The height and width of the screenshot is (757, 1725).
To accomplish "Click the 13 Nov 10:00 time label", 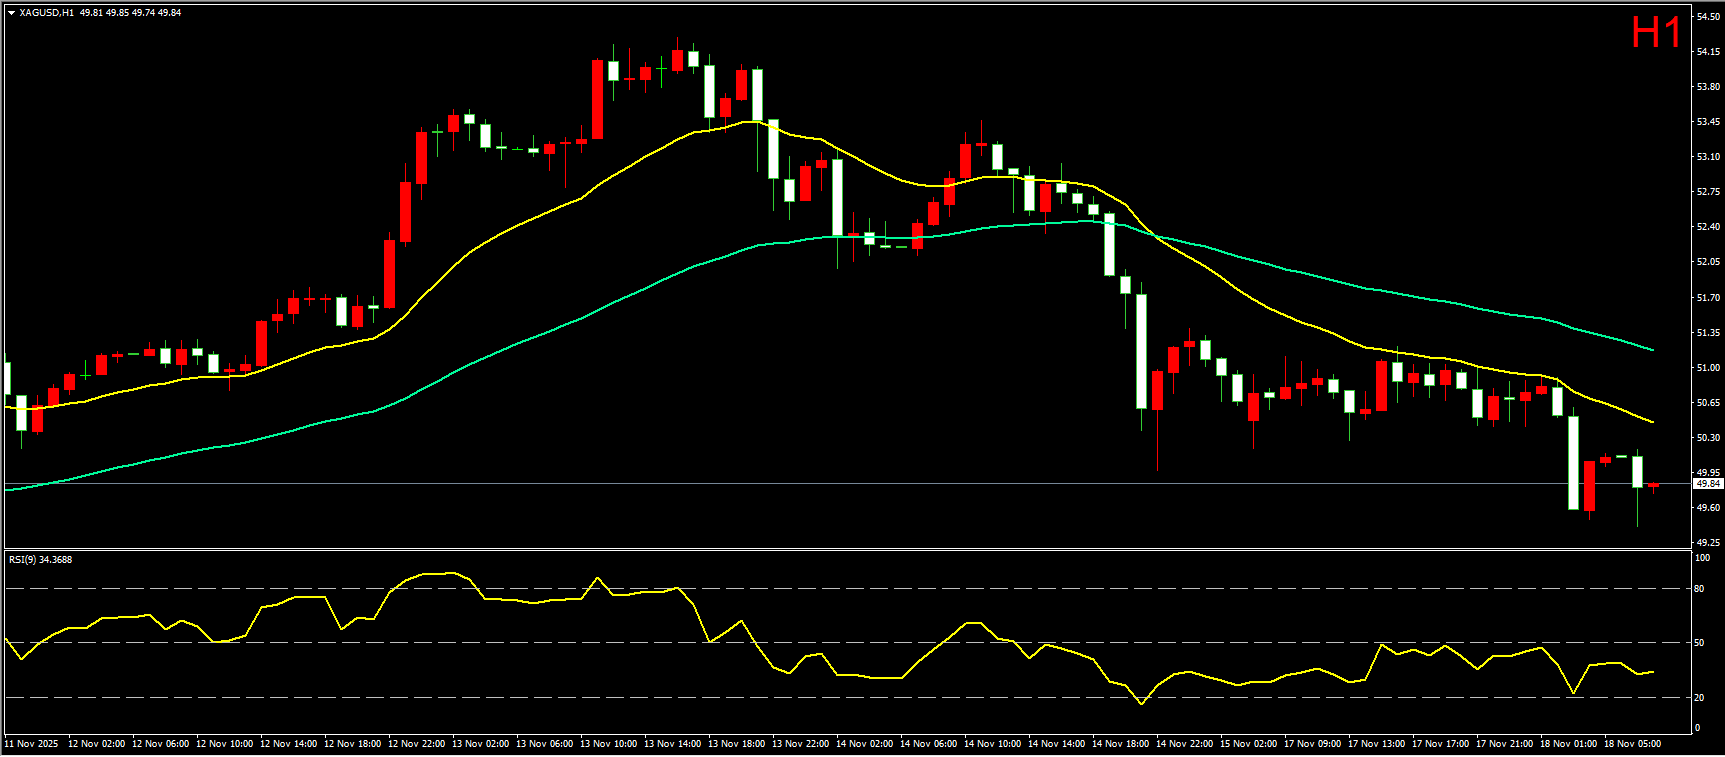I will pyautogui.click(x=608, y=744).
